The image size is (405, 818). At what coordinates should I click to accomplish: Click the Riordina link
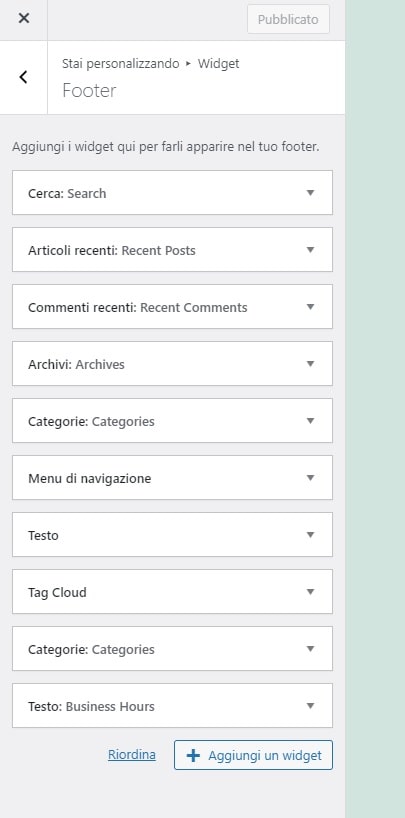[132, 755]
